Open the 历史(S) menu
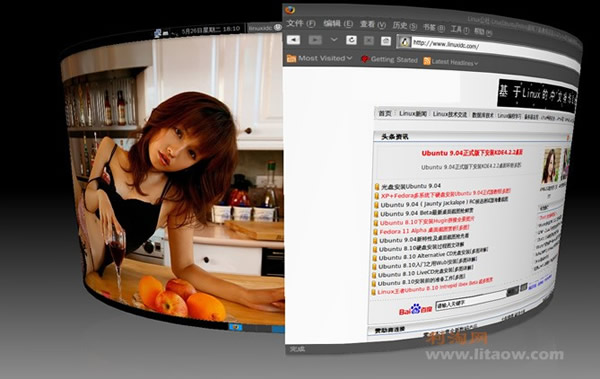Image resolution: width=600 pixels, height=379 pixels. (x=404, y=26)
